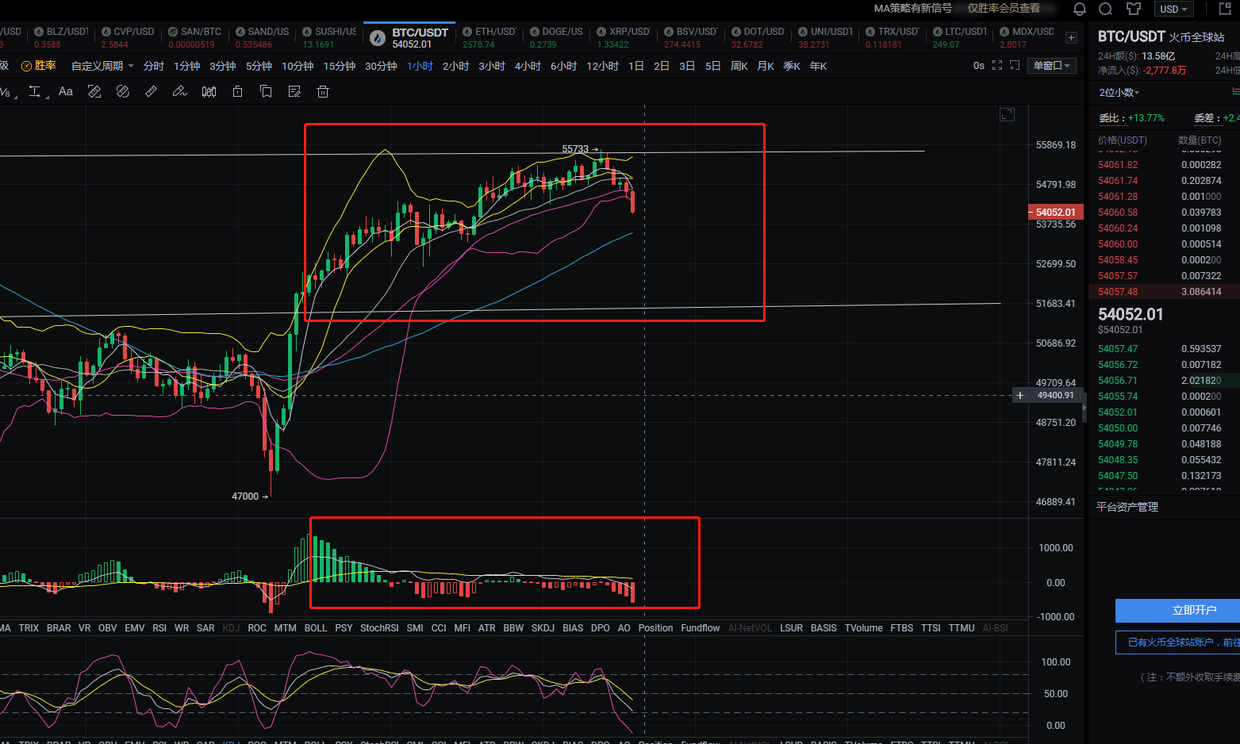Select the first eraser-like drawing tool
The height and width of the screenshot is (744, 1240).
pos(94,91)
